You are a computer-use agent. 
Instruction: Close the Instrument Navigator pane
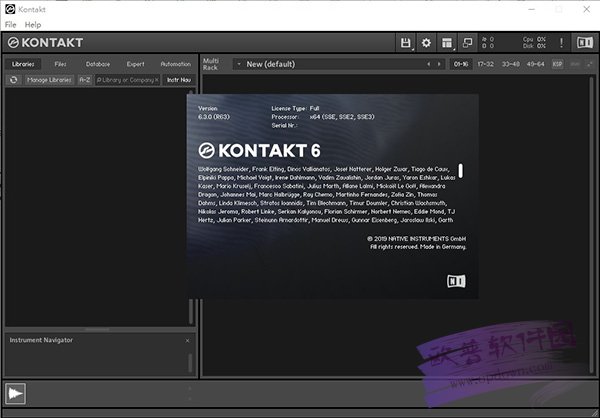(188, 340)
